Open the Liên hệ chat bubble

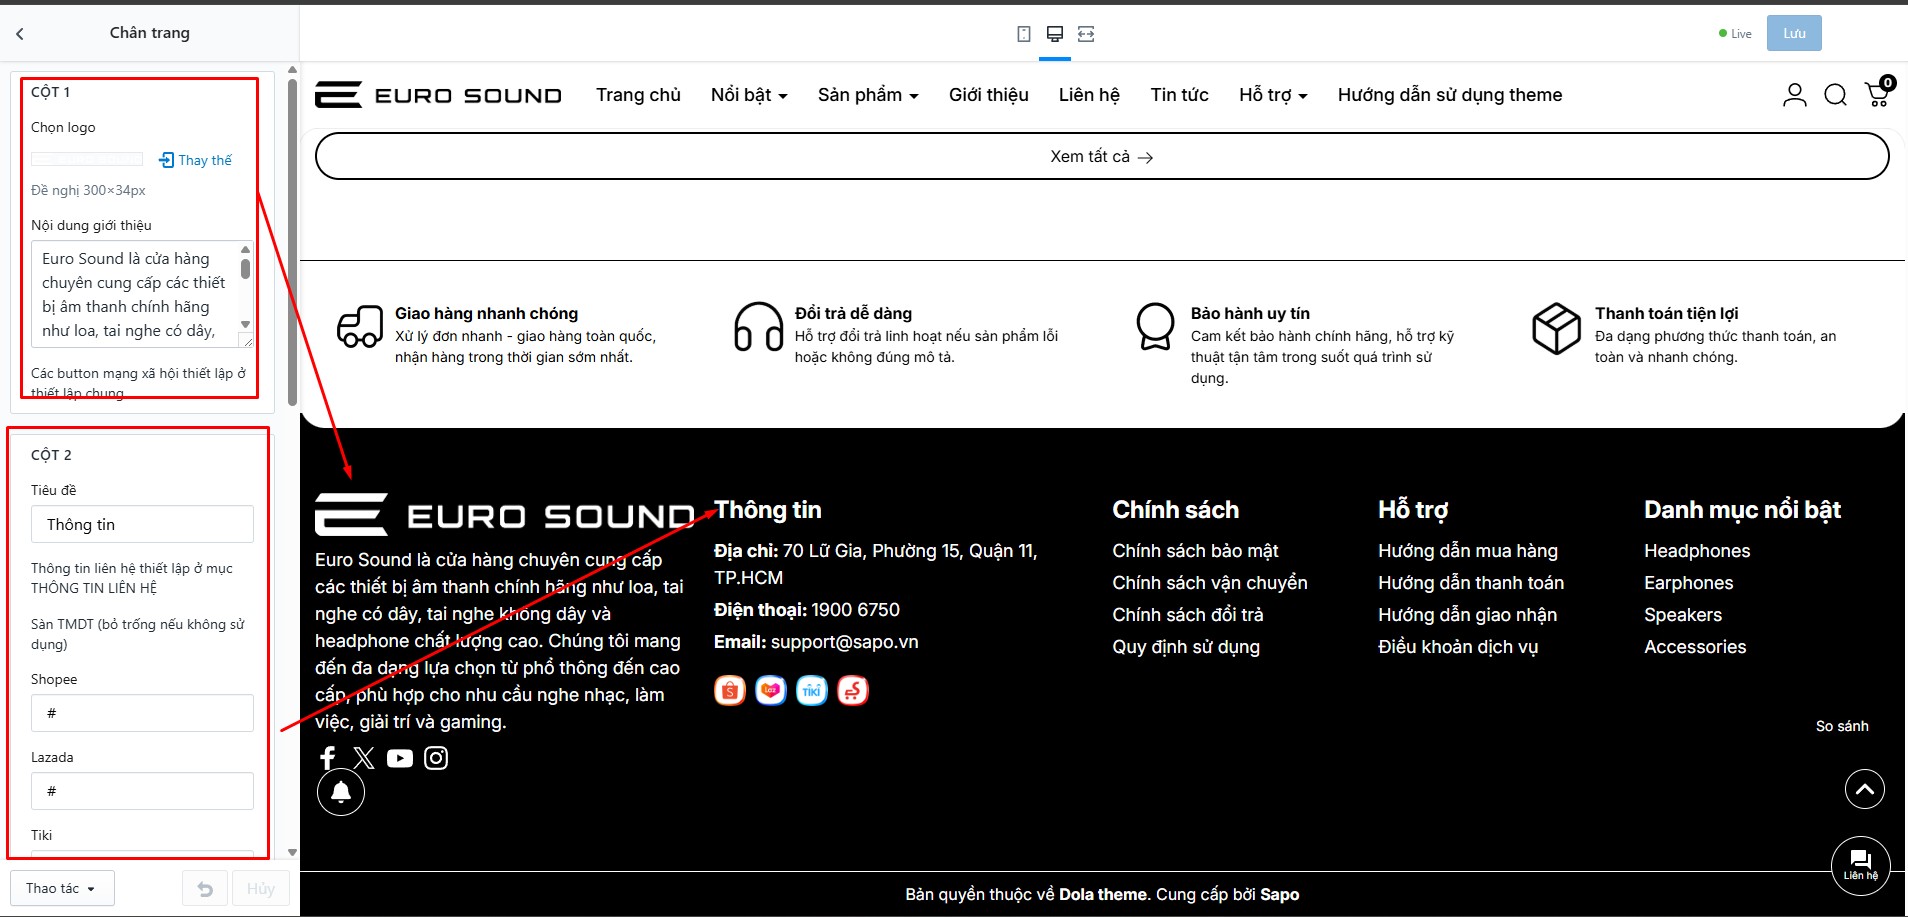[1861, 865]
